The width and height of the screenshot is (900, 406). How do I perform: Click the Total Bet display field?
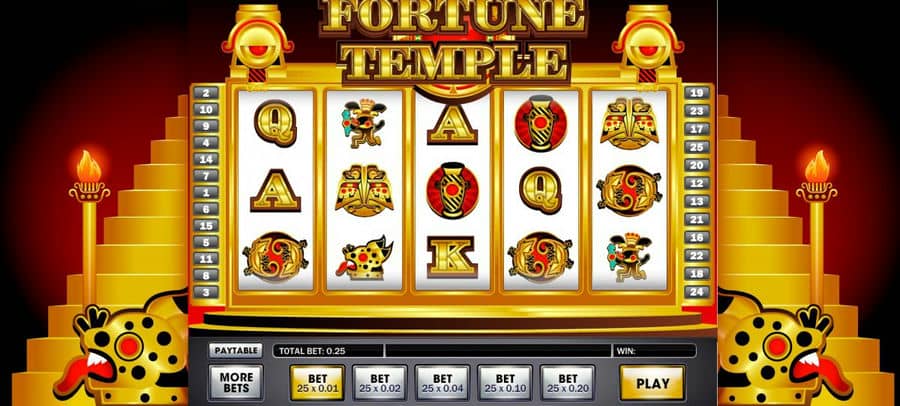click(328, 350)
